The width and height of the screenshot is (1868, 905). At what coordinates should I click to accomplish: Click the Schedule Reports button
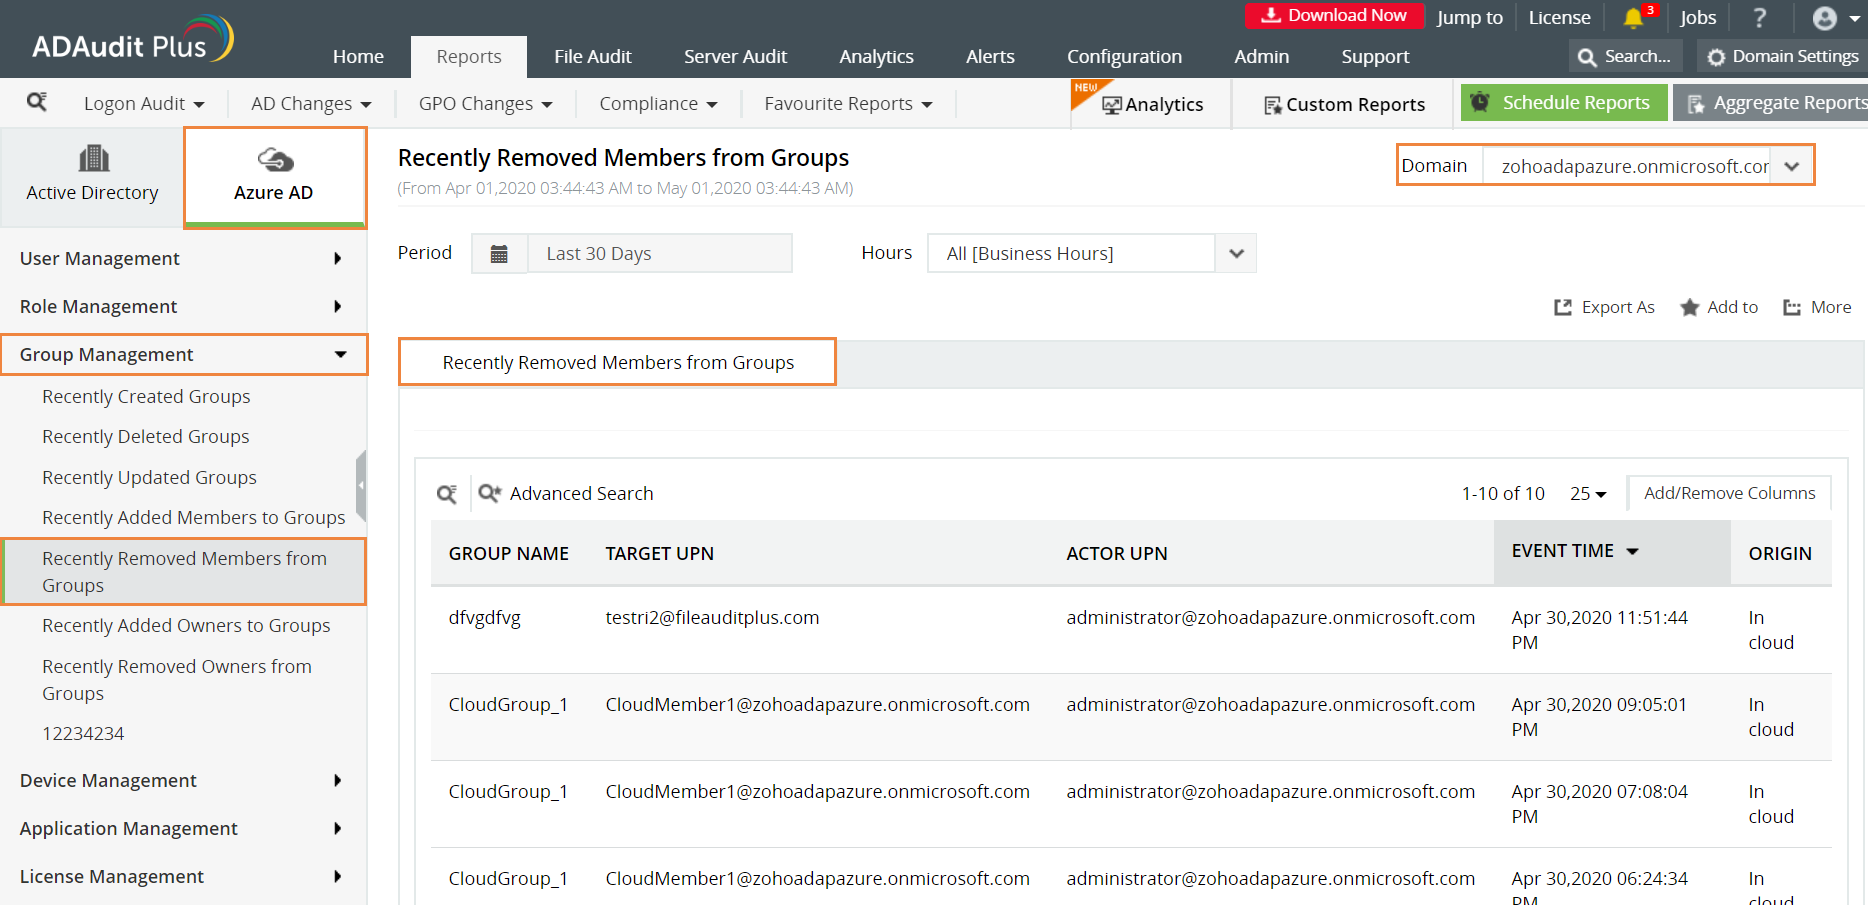pyautogui.click(x=1564, y=102)
